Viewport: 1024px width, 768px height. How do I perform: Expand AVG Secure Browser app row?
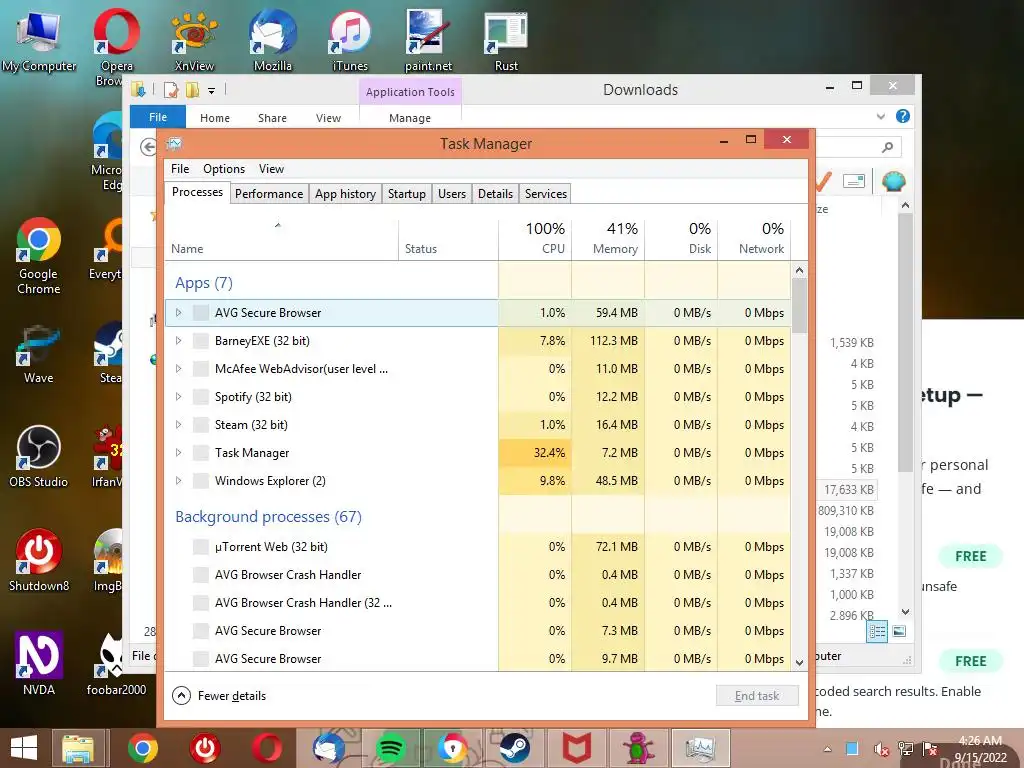coord(178,313)
